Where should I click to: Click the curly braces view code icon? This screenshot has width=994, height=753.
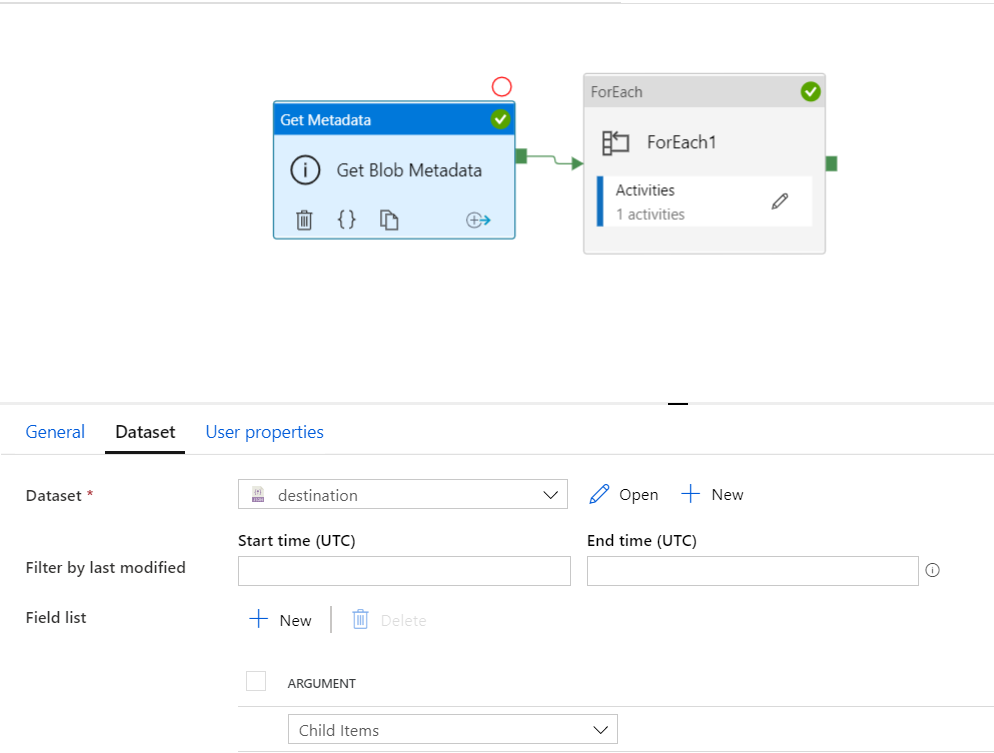point(346,220)
